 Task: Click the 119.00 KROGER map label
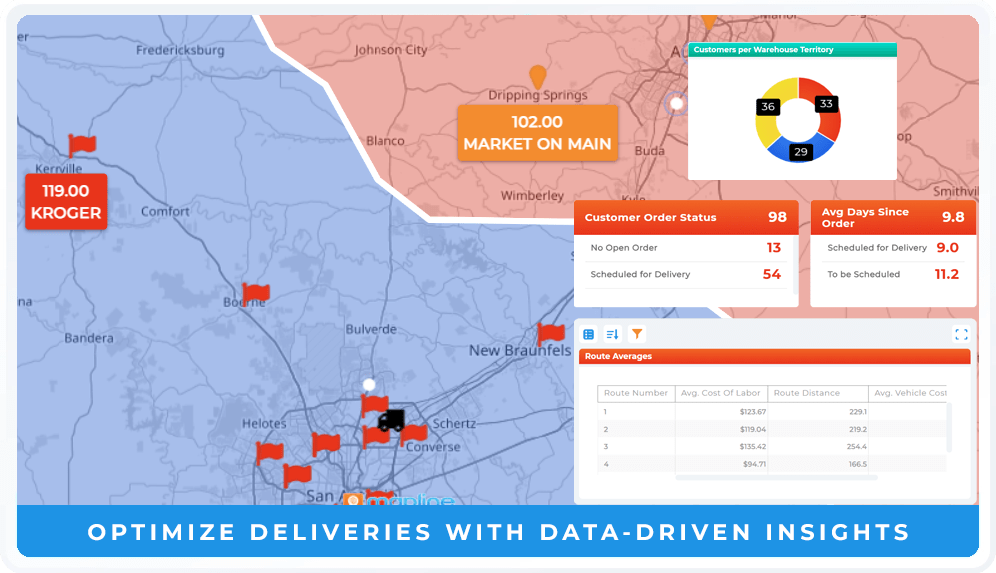click(66, 201)
